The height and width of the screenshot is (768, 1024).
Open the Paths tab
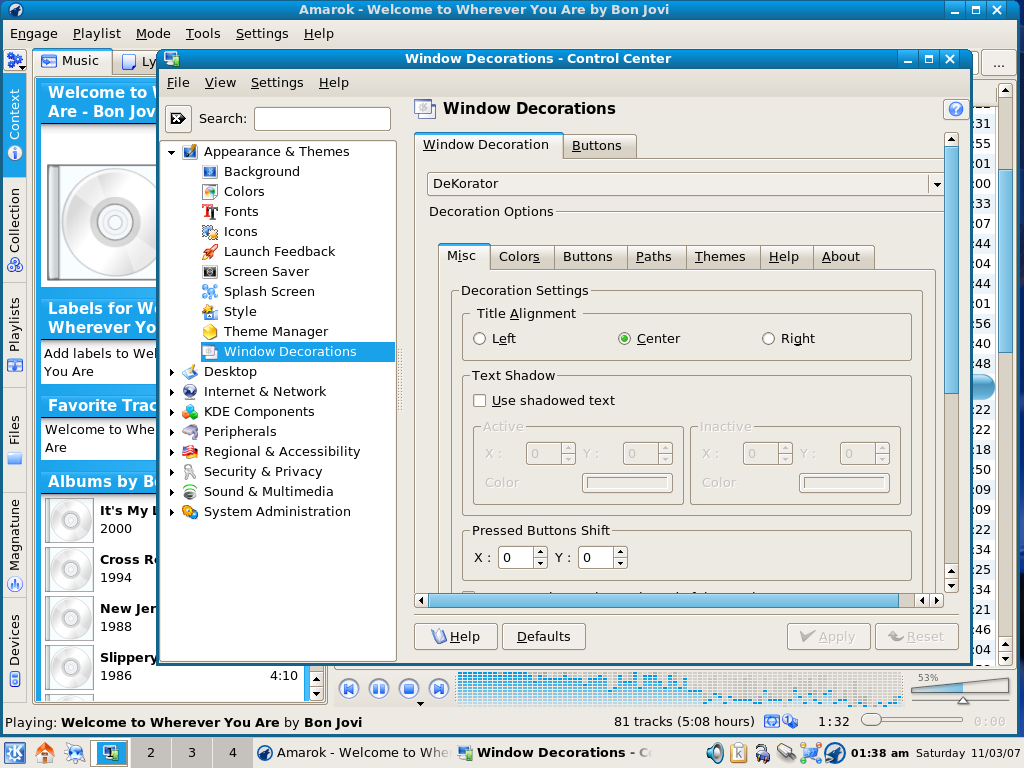pyautogui.click(x=654, y=257)
